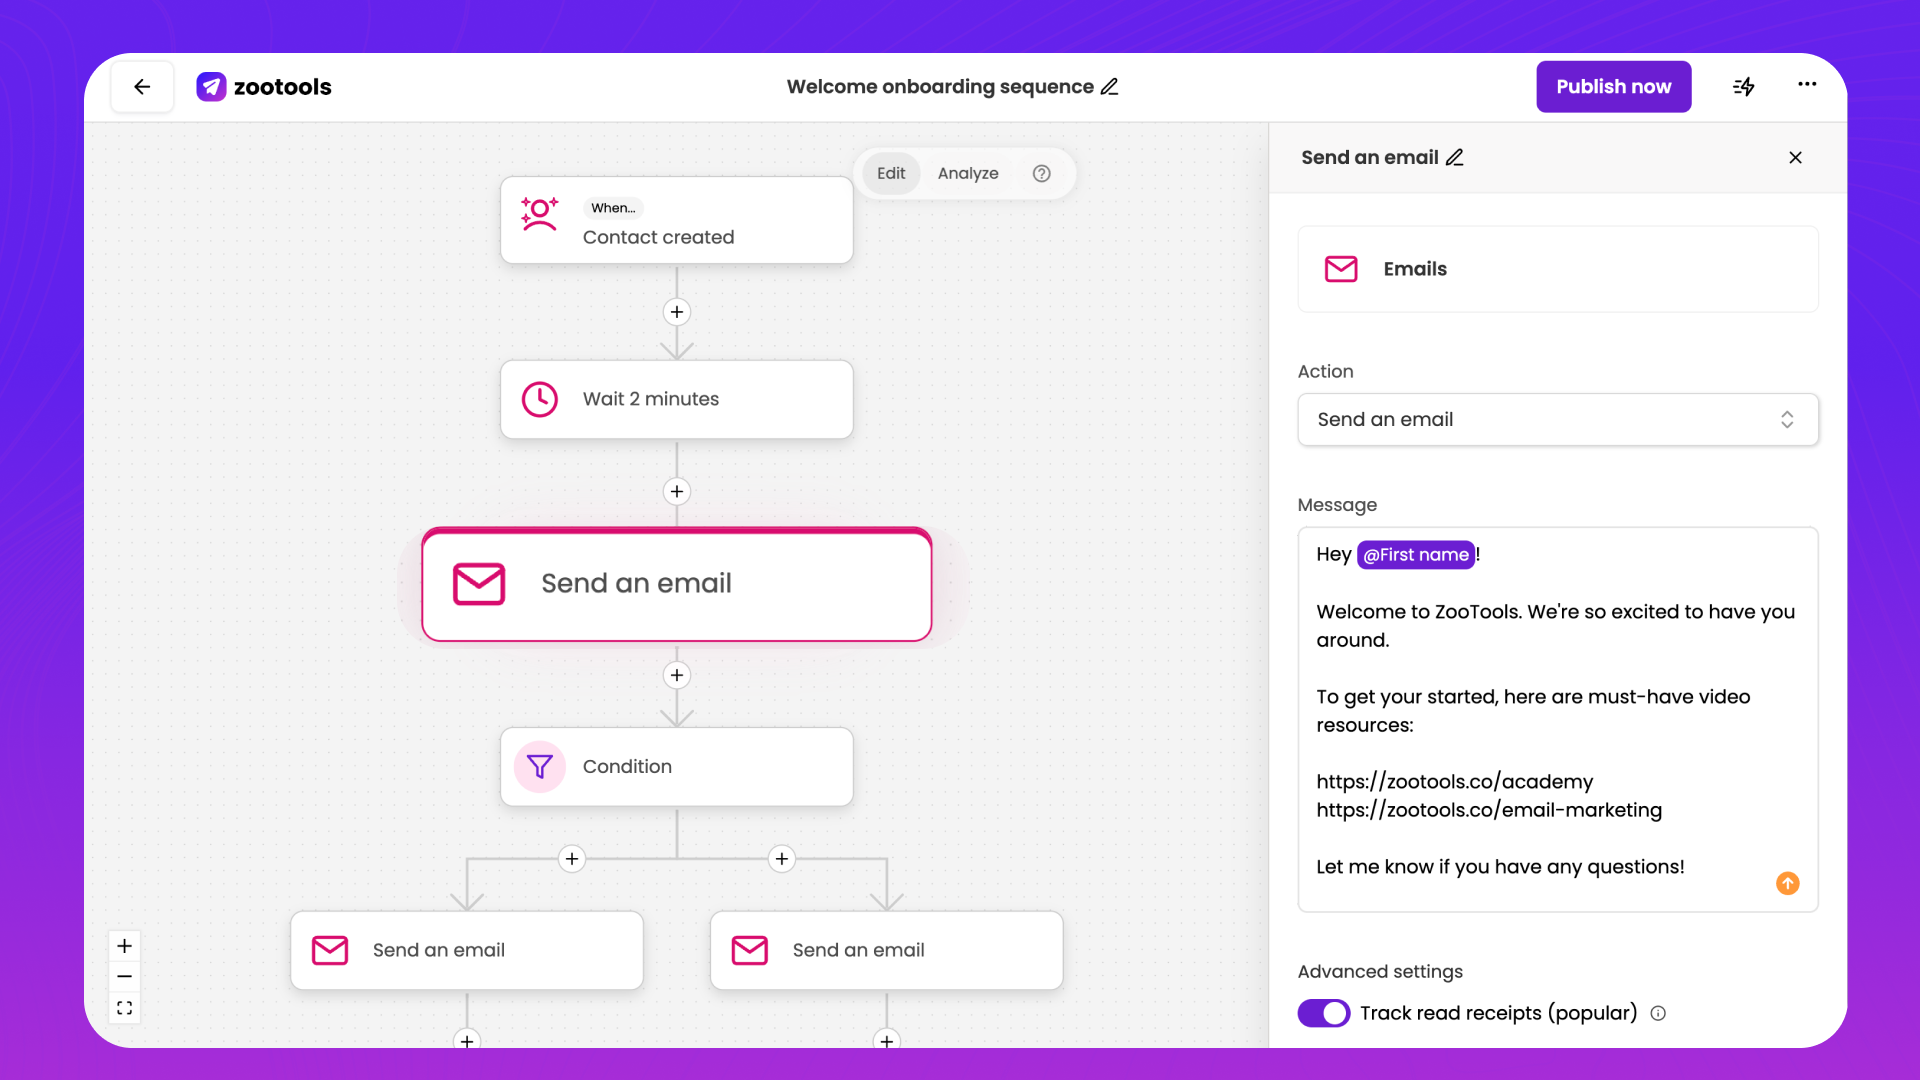
Task: Click the Condition filter icon
Action: [539, 766]
